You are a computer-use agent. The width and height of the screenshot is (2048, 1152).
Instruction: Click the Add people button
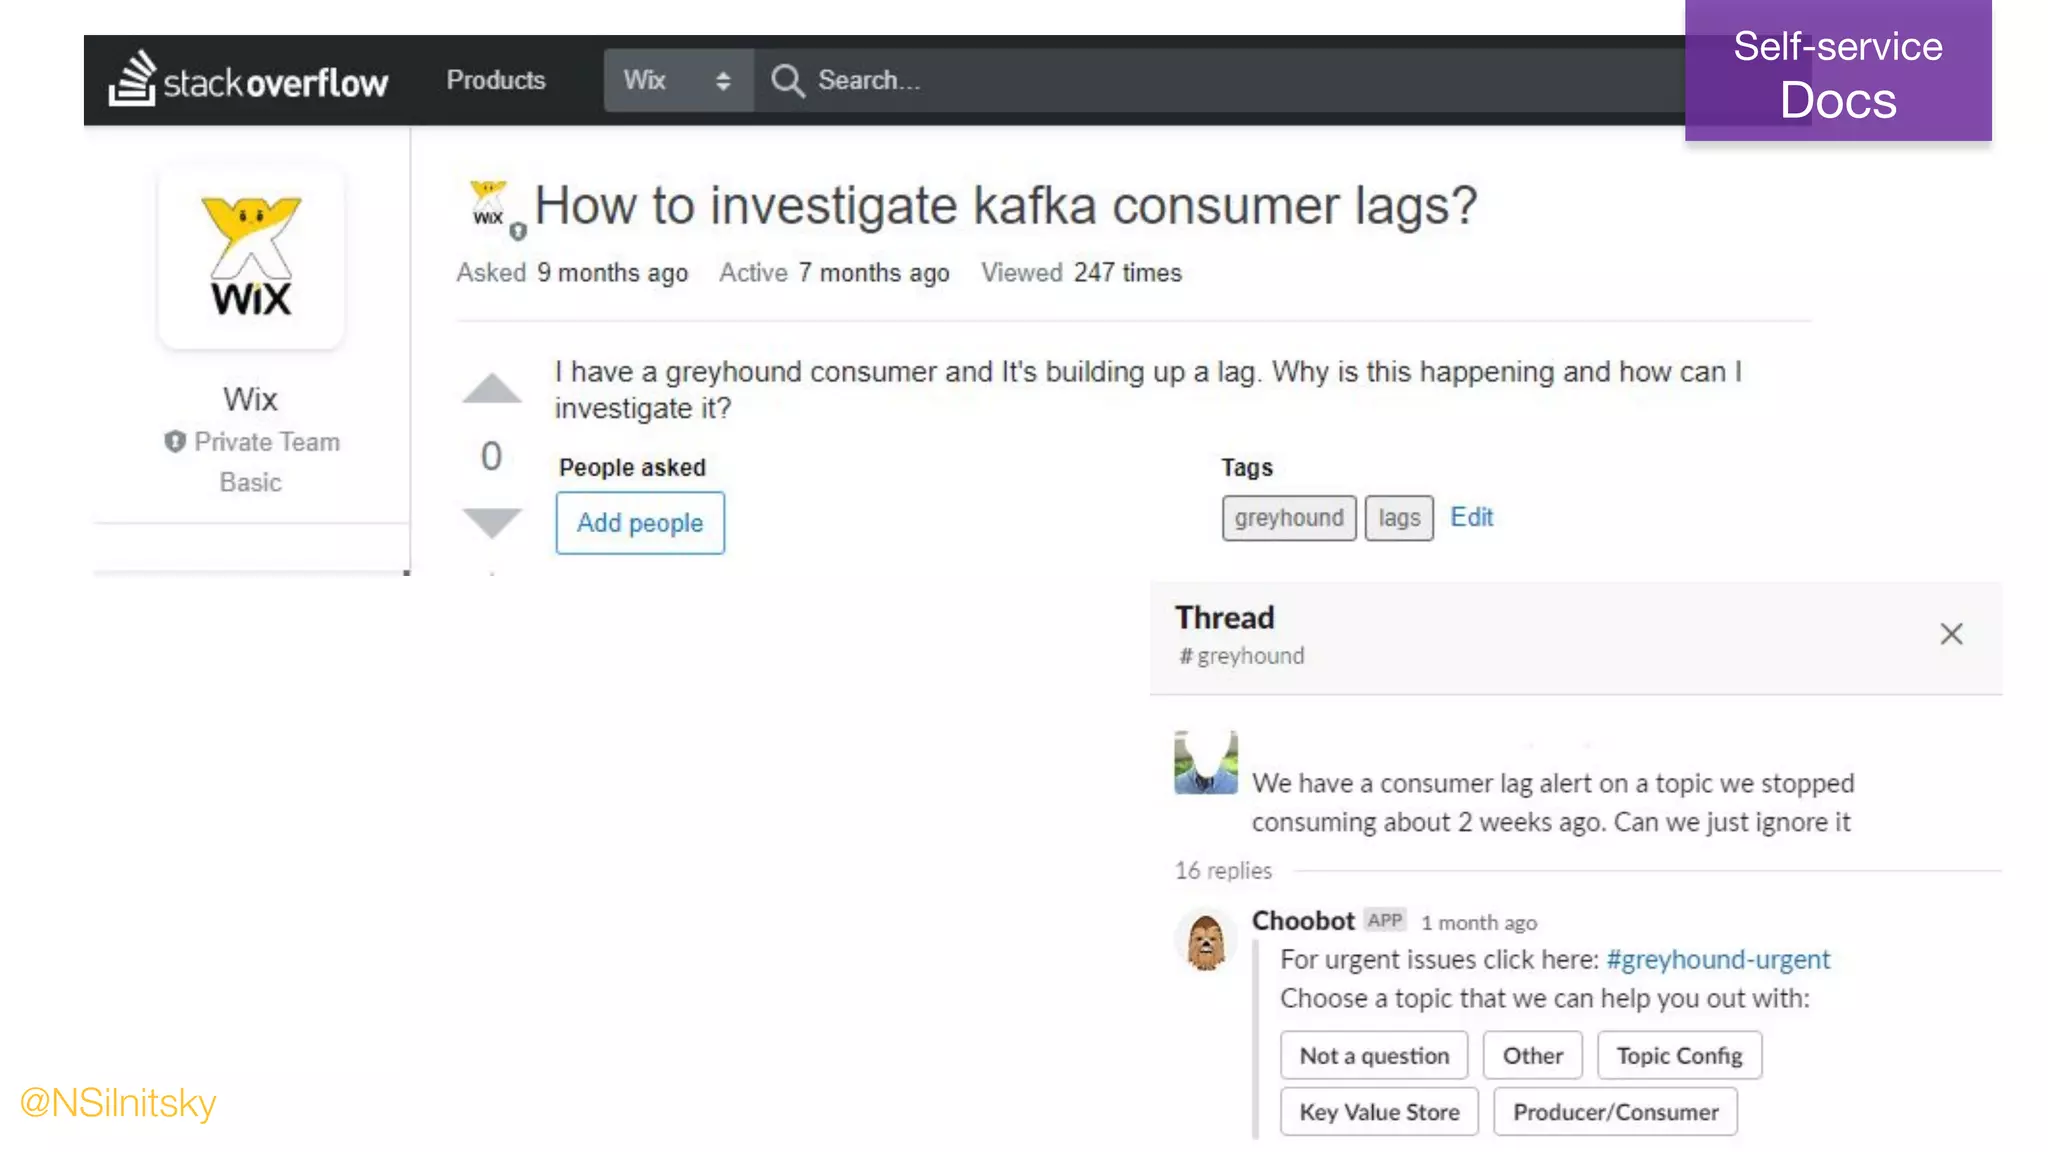click(x=640, y=523)
